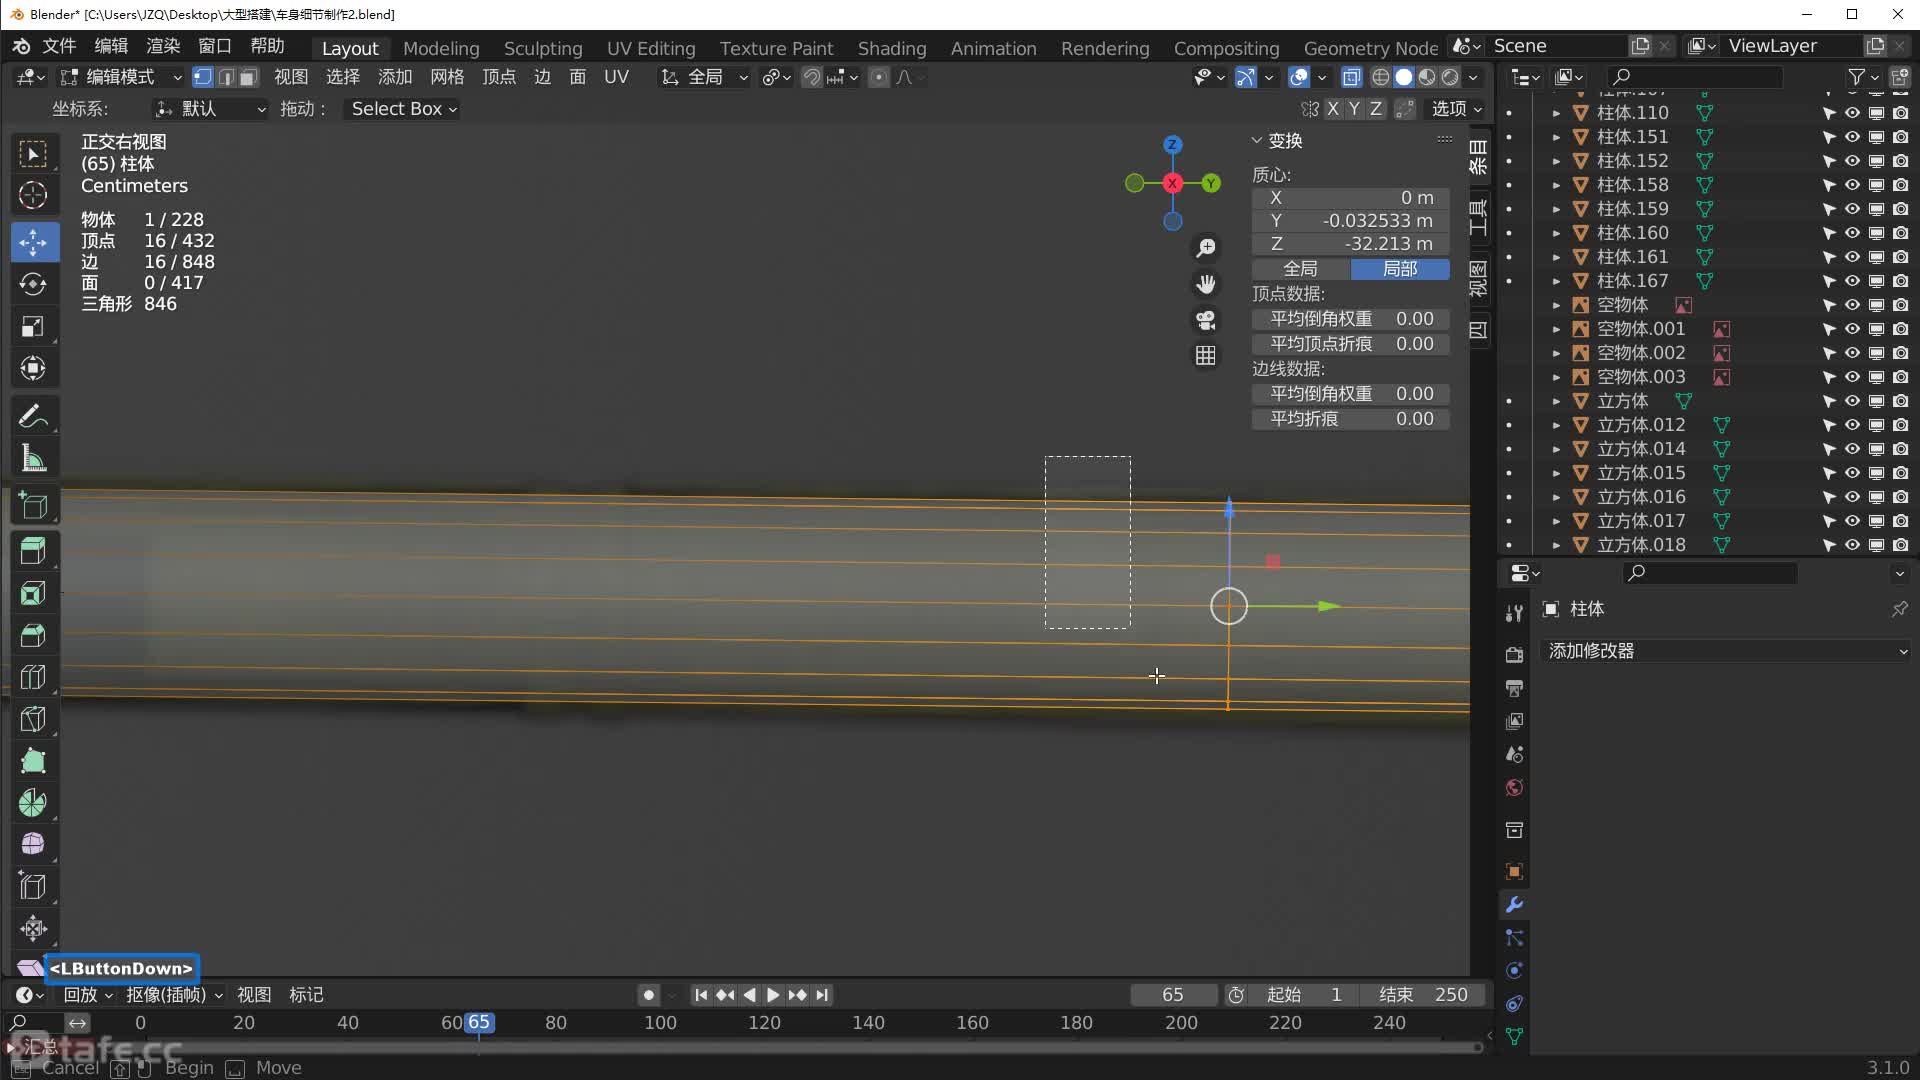The height and width of the screenshot is (1080, 1920).
Task: Expand the 柱体.151 outliner item
Action: (1556, 137)
